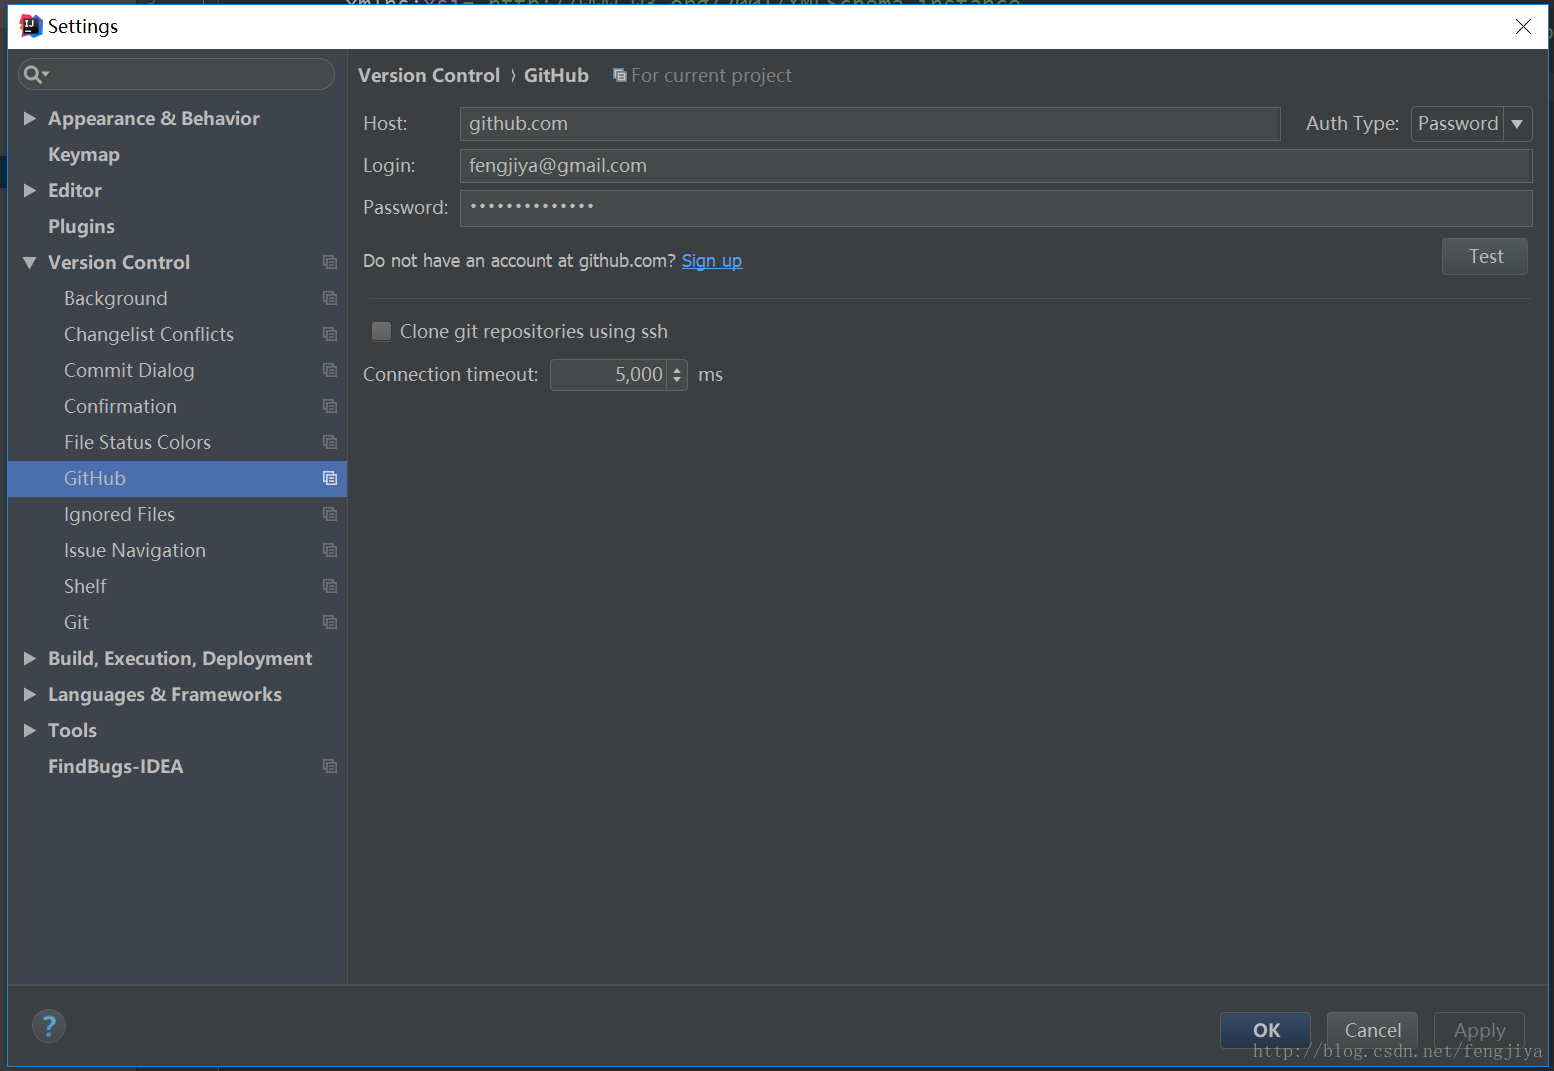Follow the Sign up link

point(712,261)
